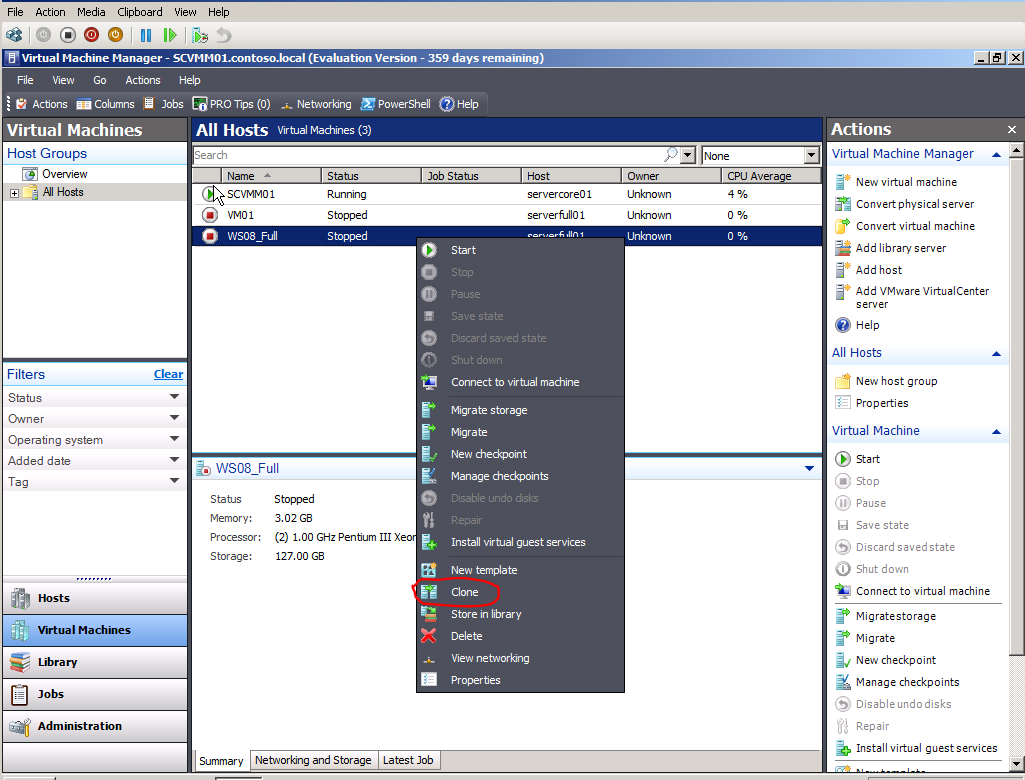Switch to the Jobs view
Image resolution: width=1025 pixels, height=780 pixels.
[x=95, y=694]
